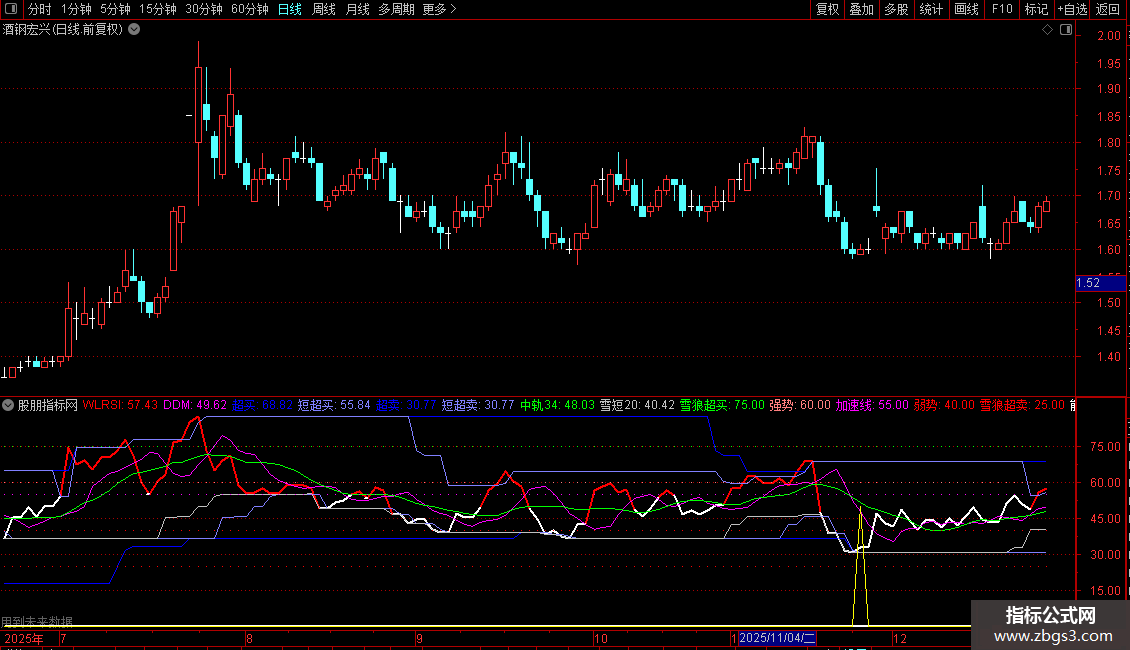
Task: Open the 画线 drawing tools
Action: tap(966, 10)
